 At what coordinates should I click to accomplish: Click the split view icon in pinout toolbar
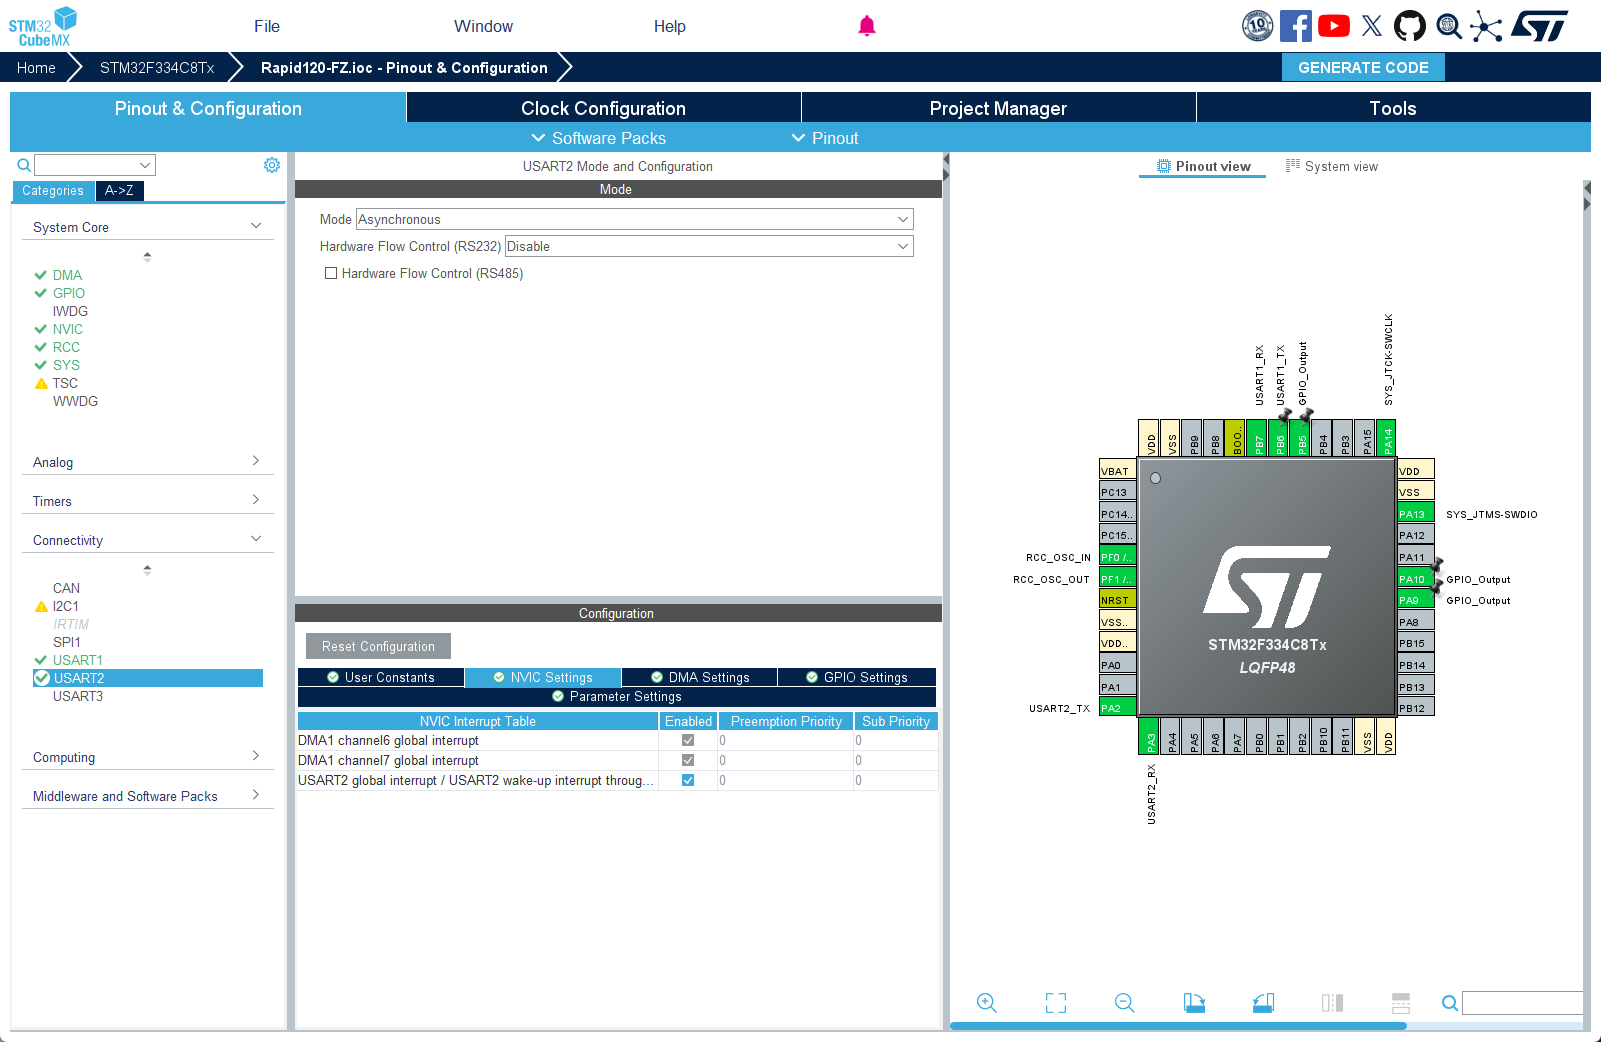[x=1332, y=1003]
